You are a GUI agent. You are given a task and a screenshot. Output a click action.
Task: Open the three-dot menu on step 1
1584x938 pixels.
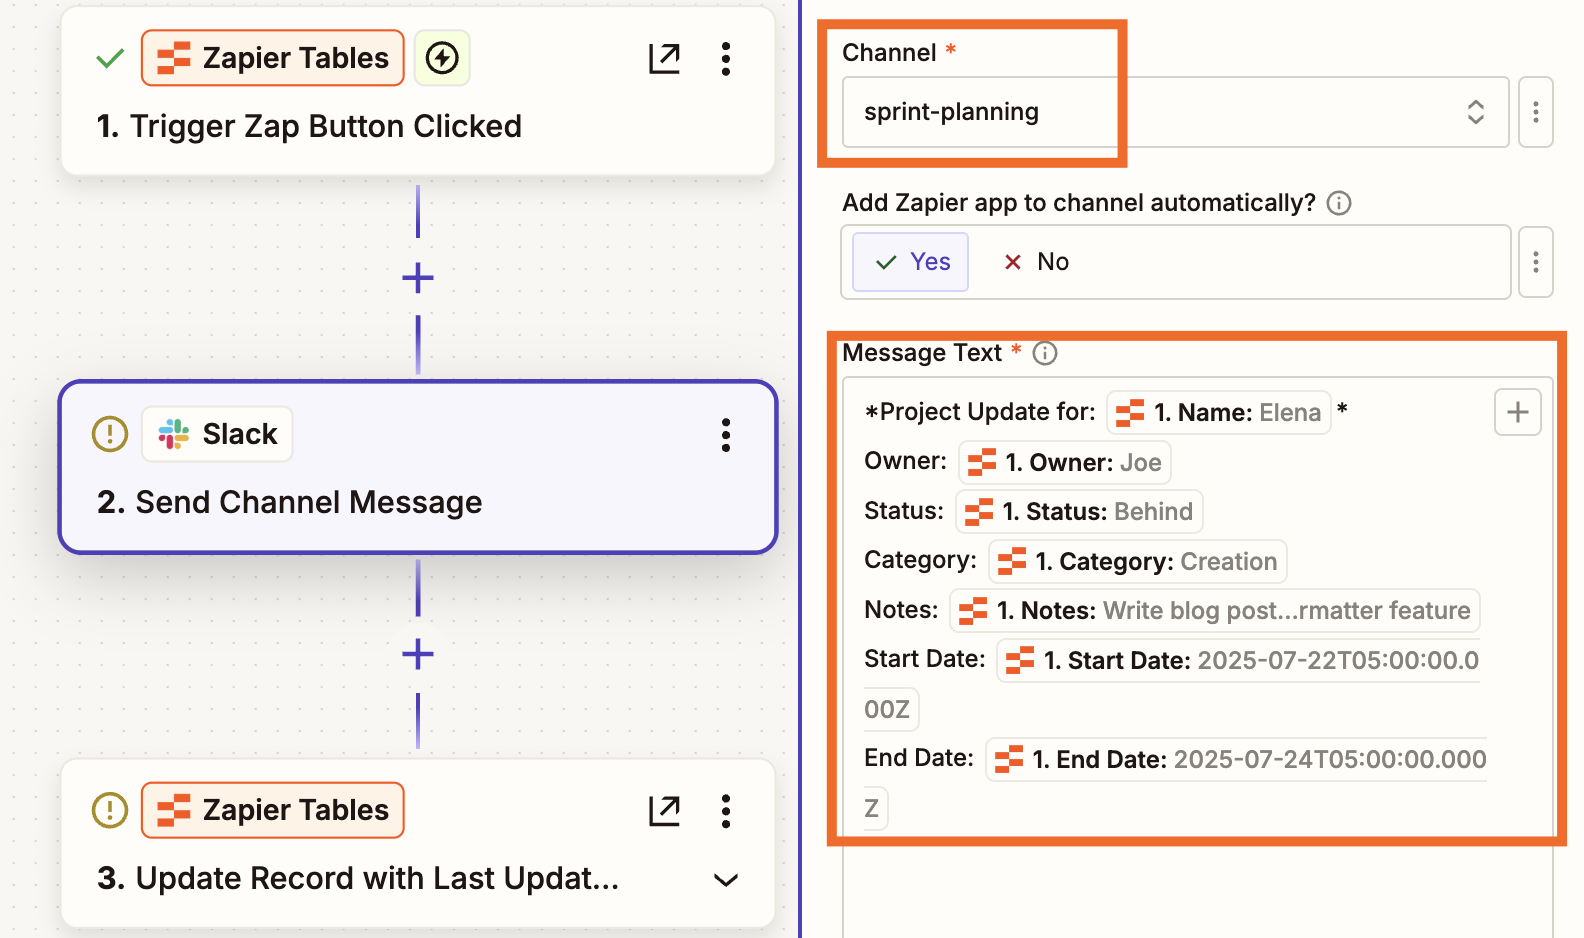(726, 58)
